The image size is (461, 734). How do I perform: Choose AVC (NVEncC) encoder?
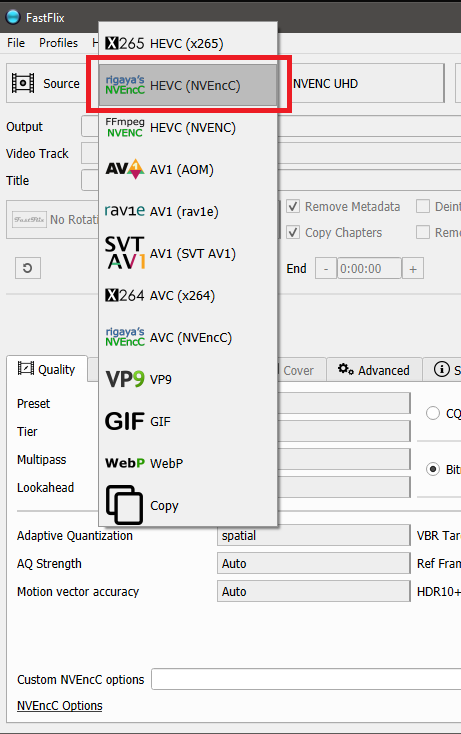point(188,338)
